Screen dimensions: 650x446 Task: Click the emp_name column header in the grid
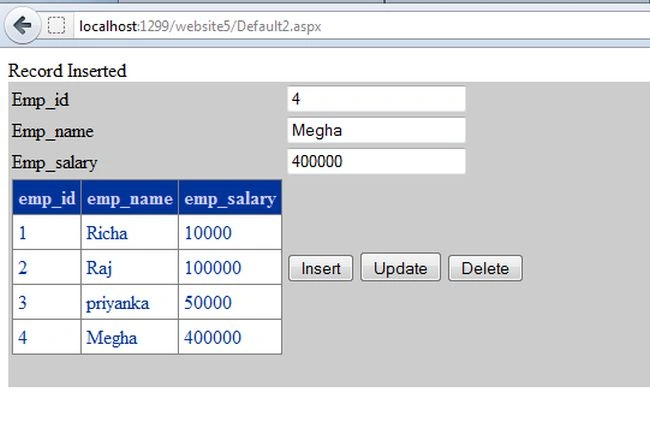(x=130, y=198)
